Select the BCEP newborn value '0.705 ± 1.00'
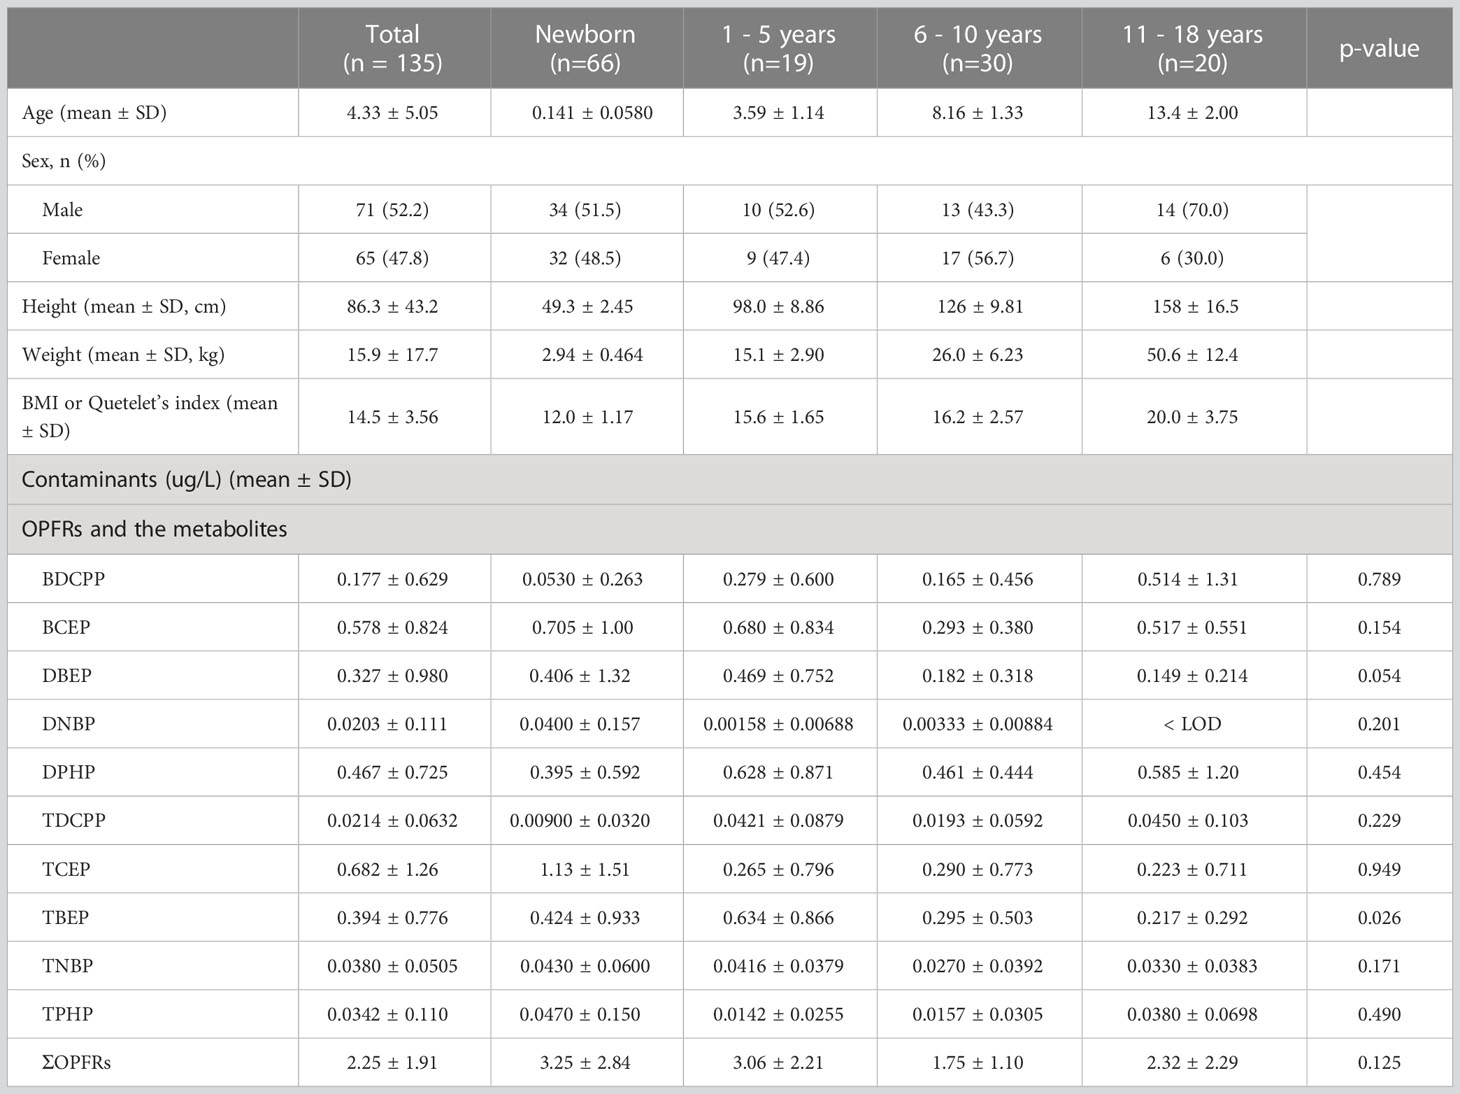Viewport: 1460px width, 1094px height. (x=585, y=628)
